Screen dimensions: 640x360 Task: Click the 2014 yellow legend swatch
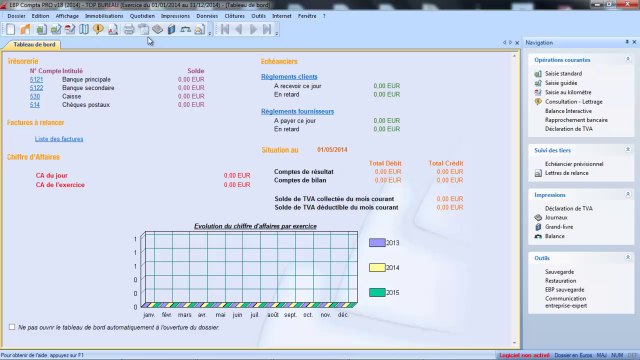377,267
